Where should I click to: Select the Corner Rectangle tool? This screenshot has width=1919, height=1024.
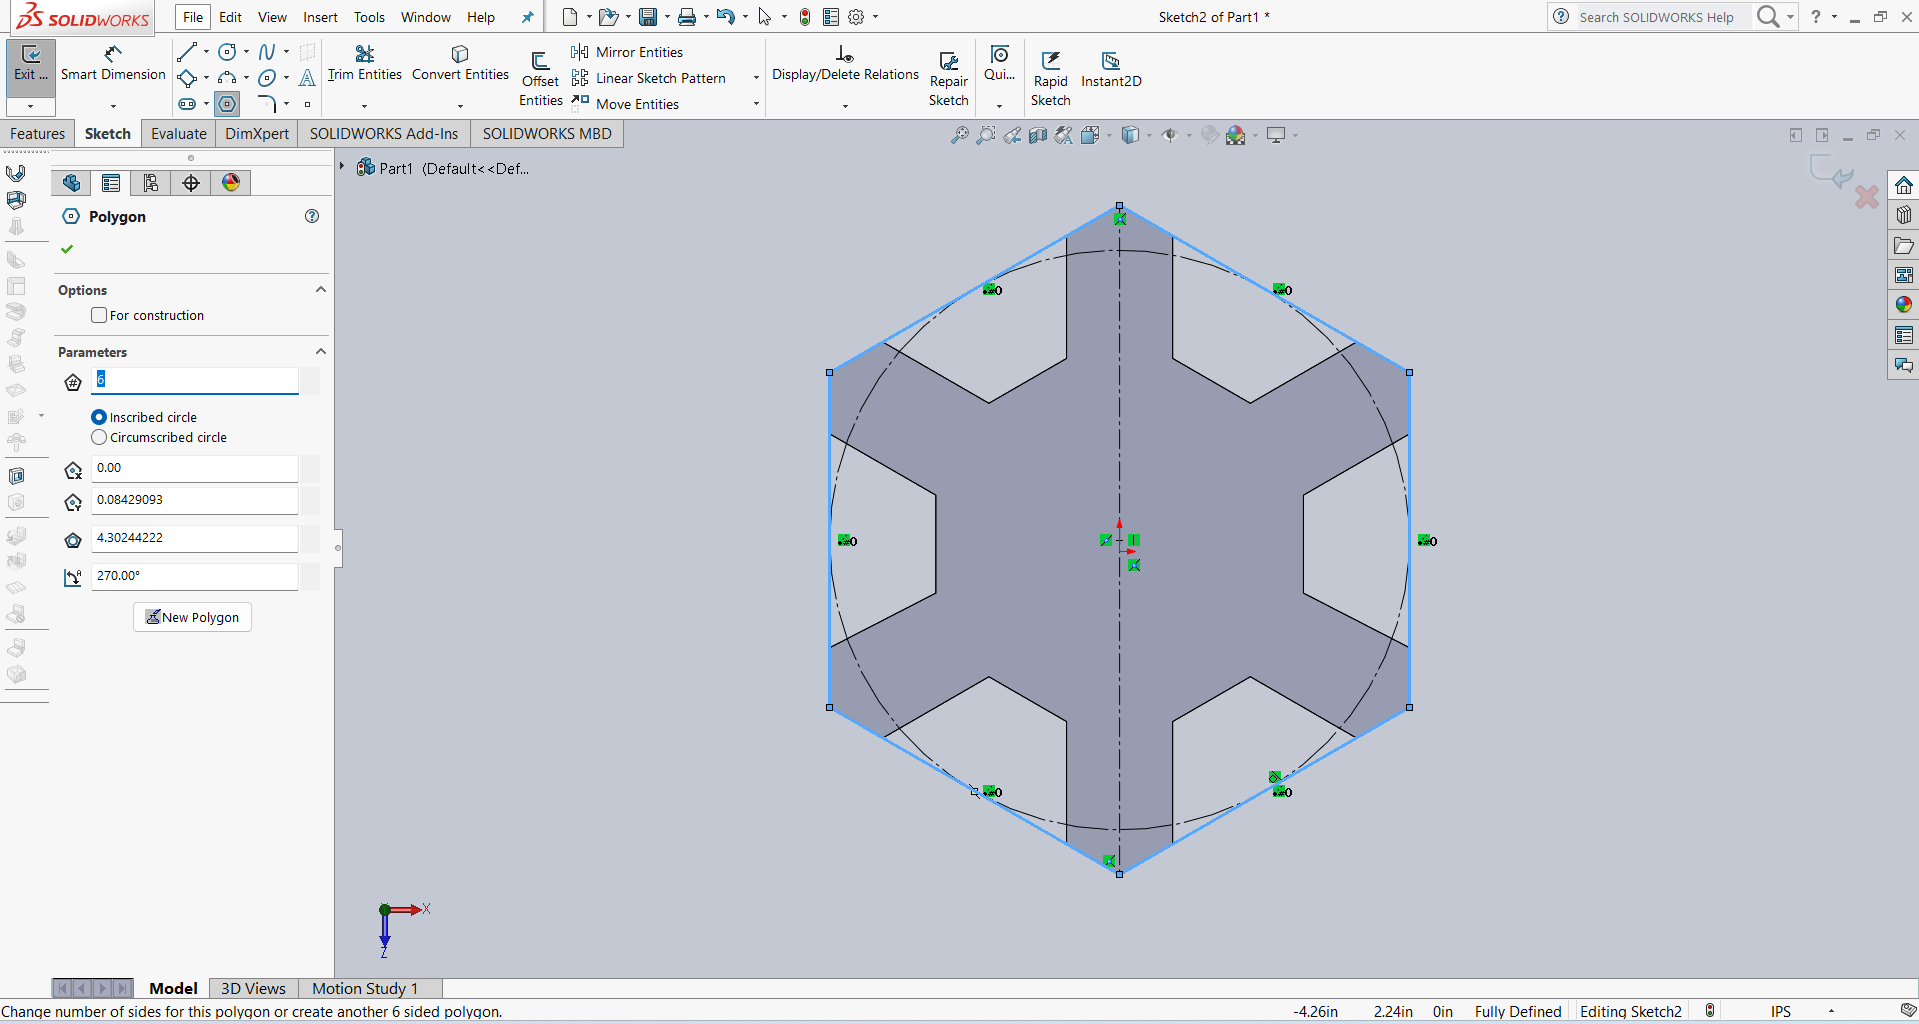(x=187, y=78)
